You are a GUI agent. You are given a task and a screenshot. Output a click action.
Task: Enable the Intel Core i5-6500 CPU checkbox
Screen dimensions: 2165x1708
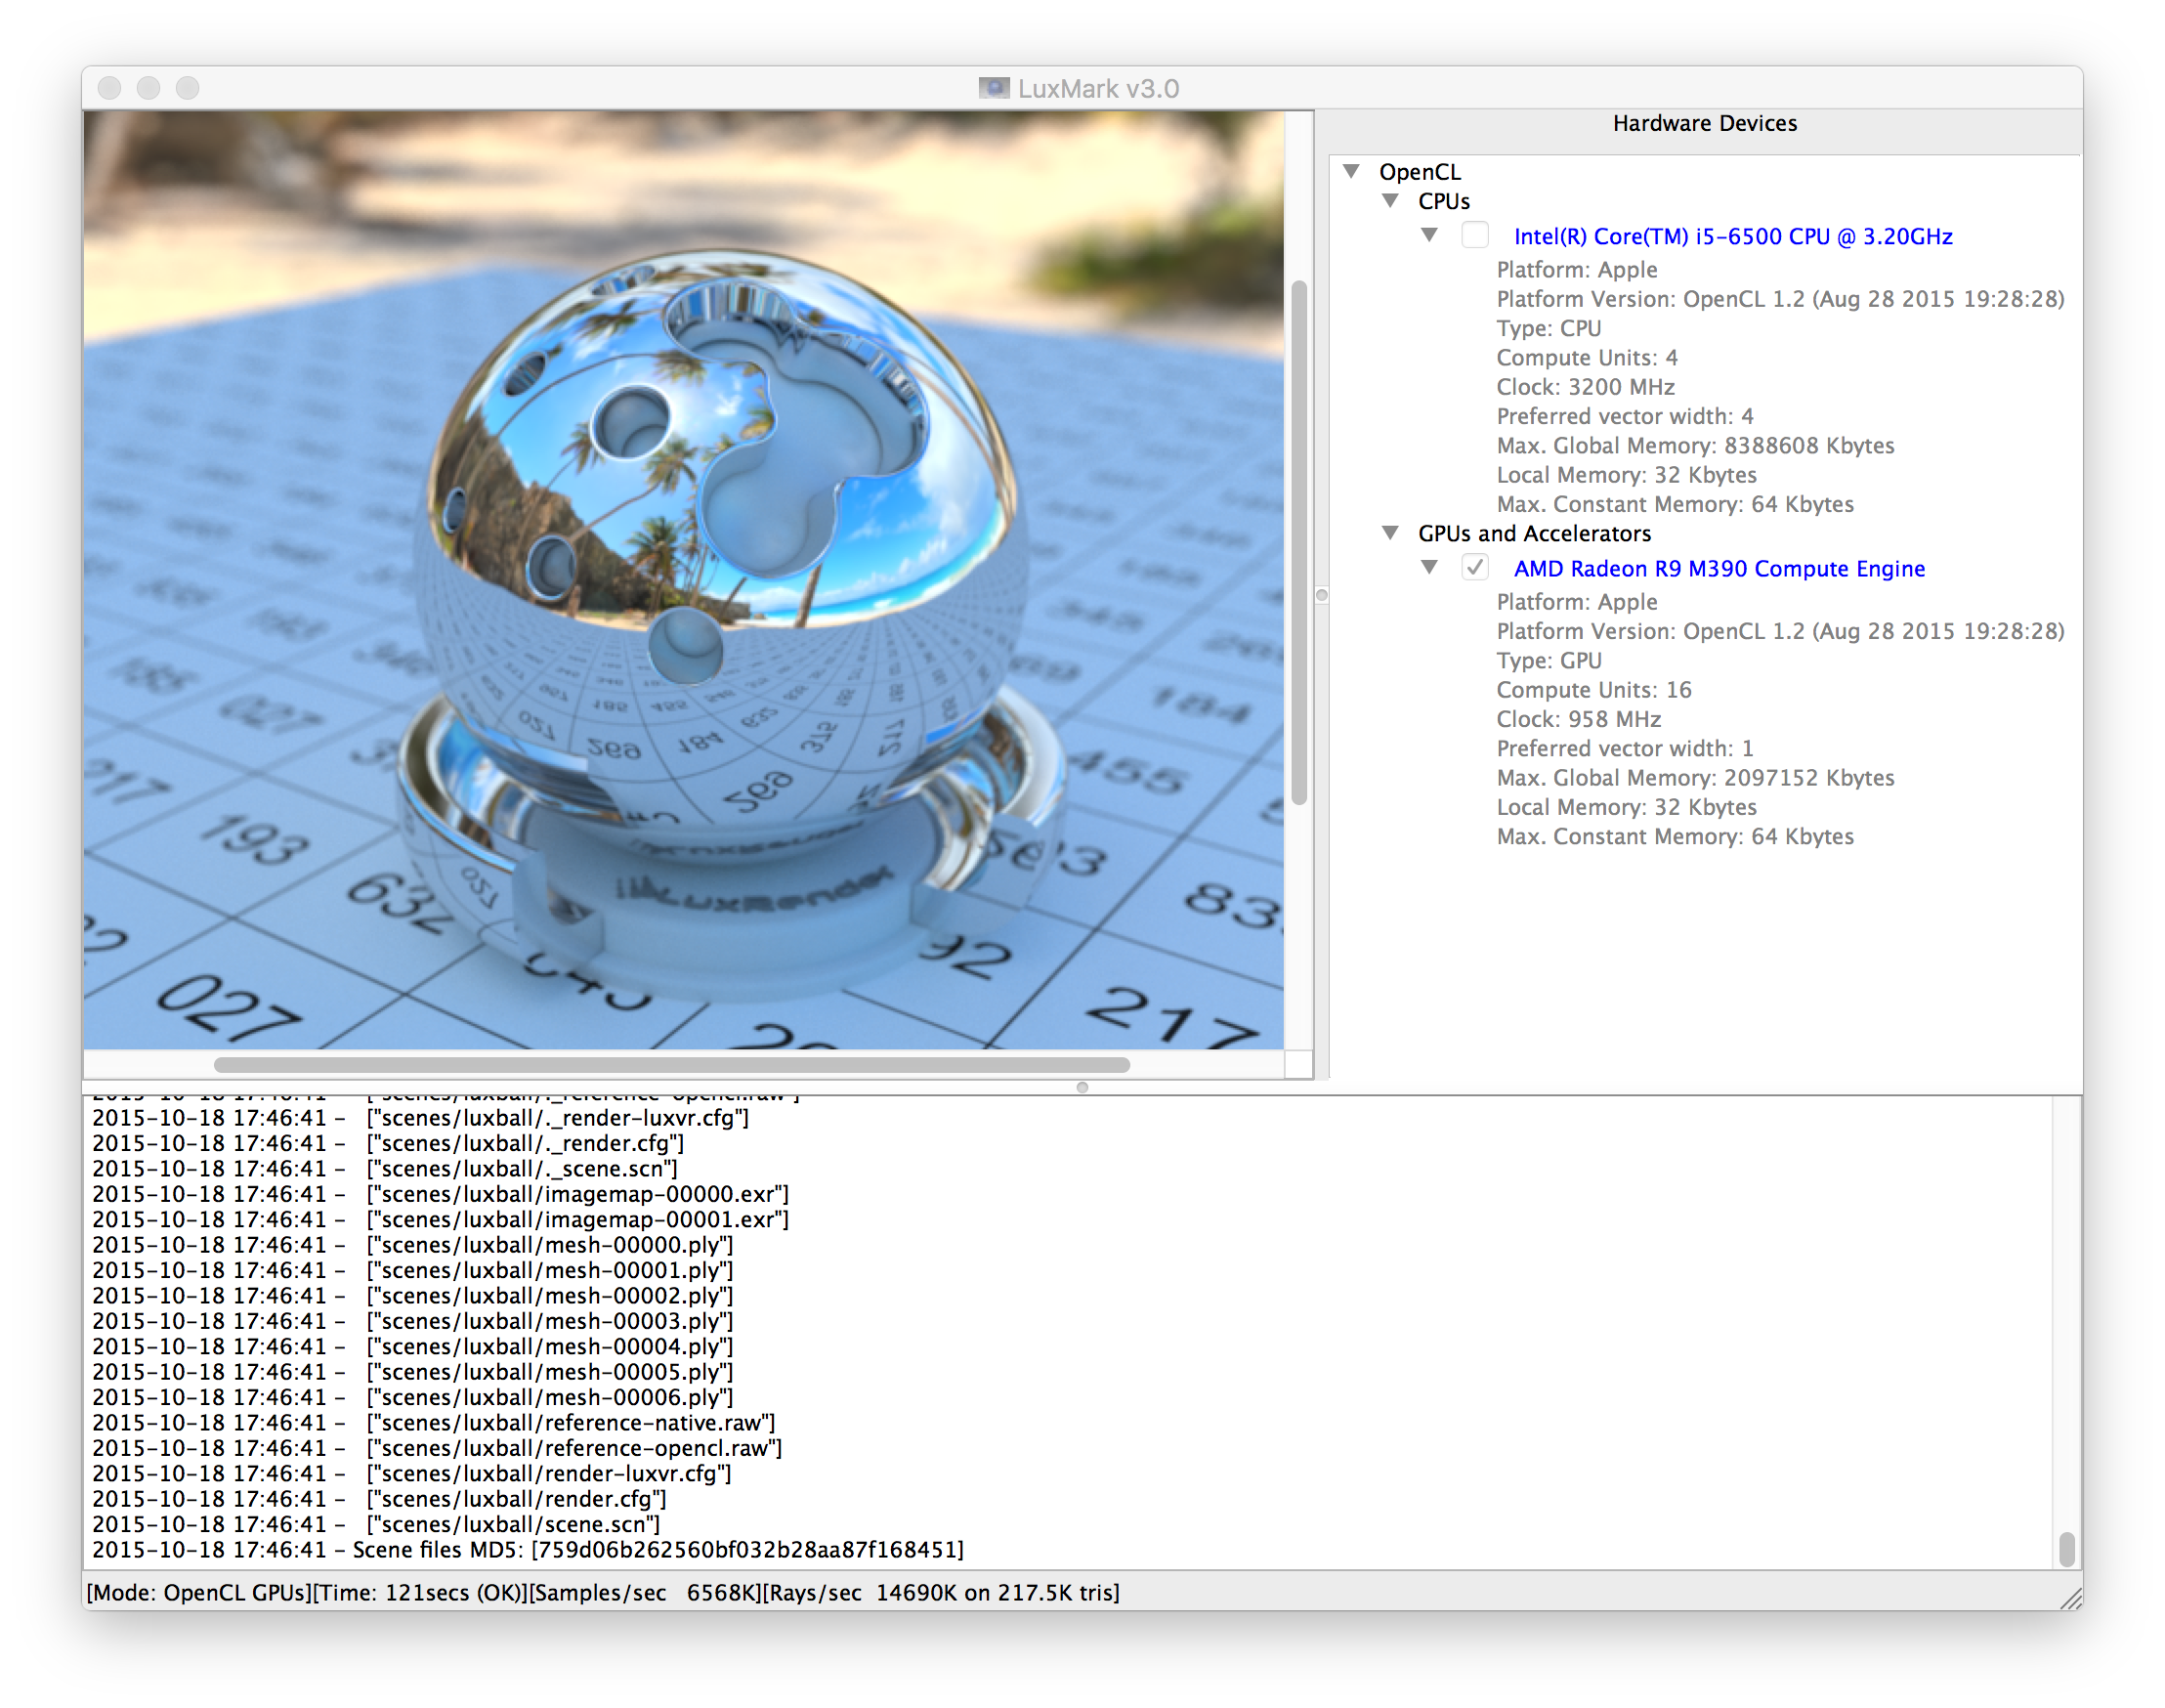click(1475, 236)
